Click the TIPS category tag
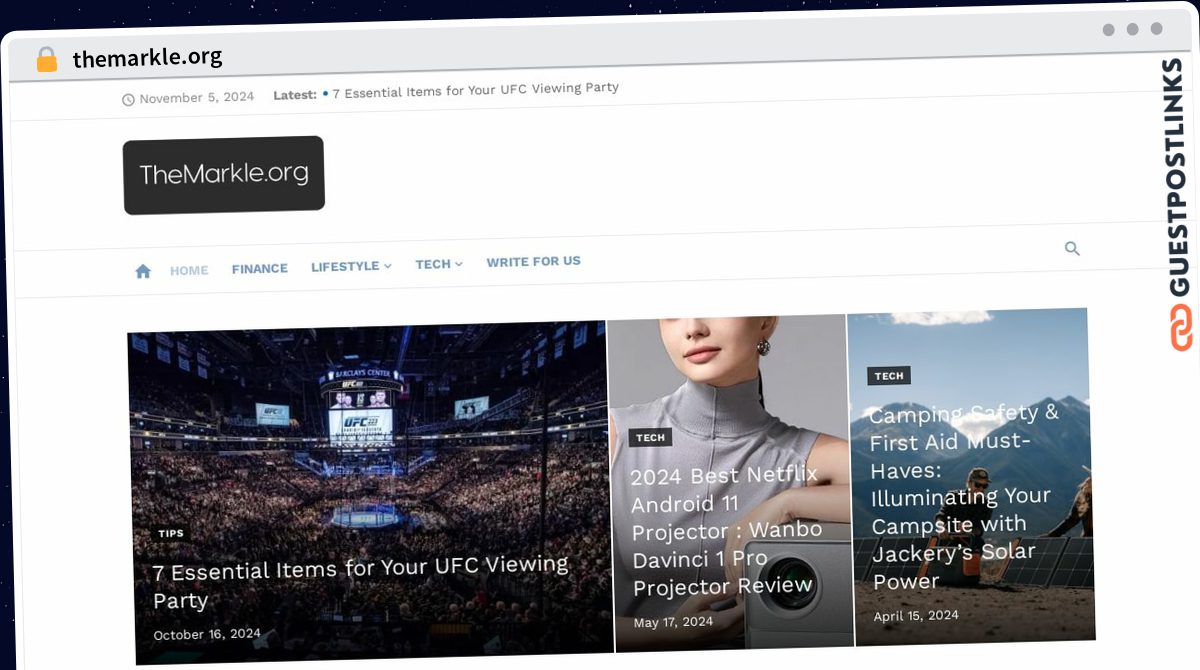The image size is (1200, 670). 171,533
